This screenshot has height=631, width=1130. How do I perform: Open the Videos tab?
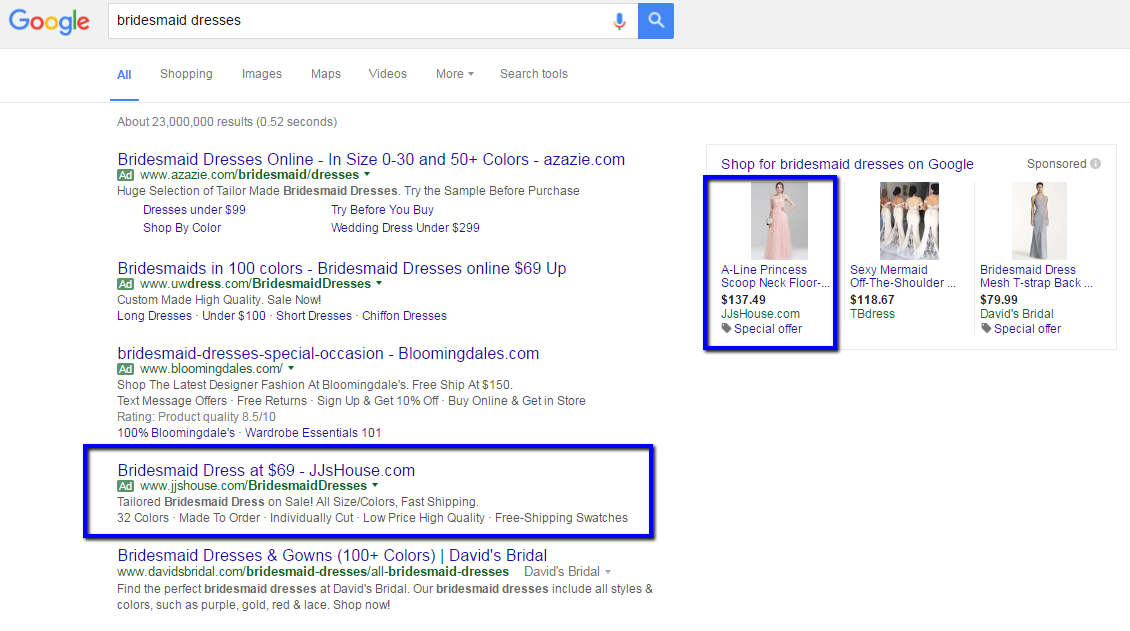[x=387, y=74]
